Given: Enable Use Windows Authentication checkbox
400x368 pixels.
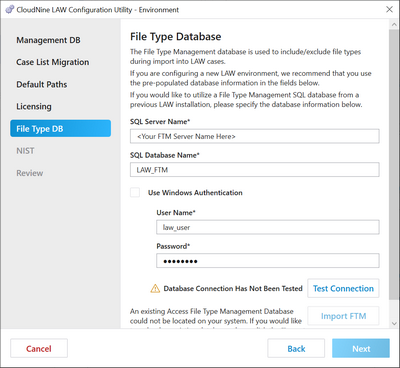Looking at the screenshot, I should pos(135,192).
